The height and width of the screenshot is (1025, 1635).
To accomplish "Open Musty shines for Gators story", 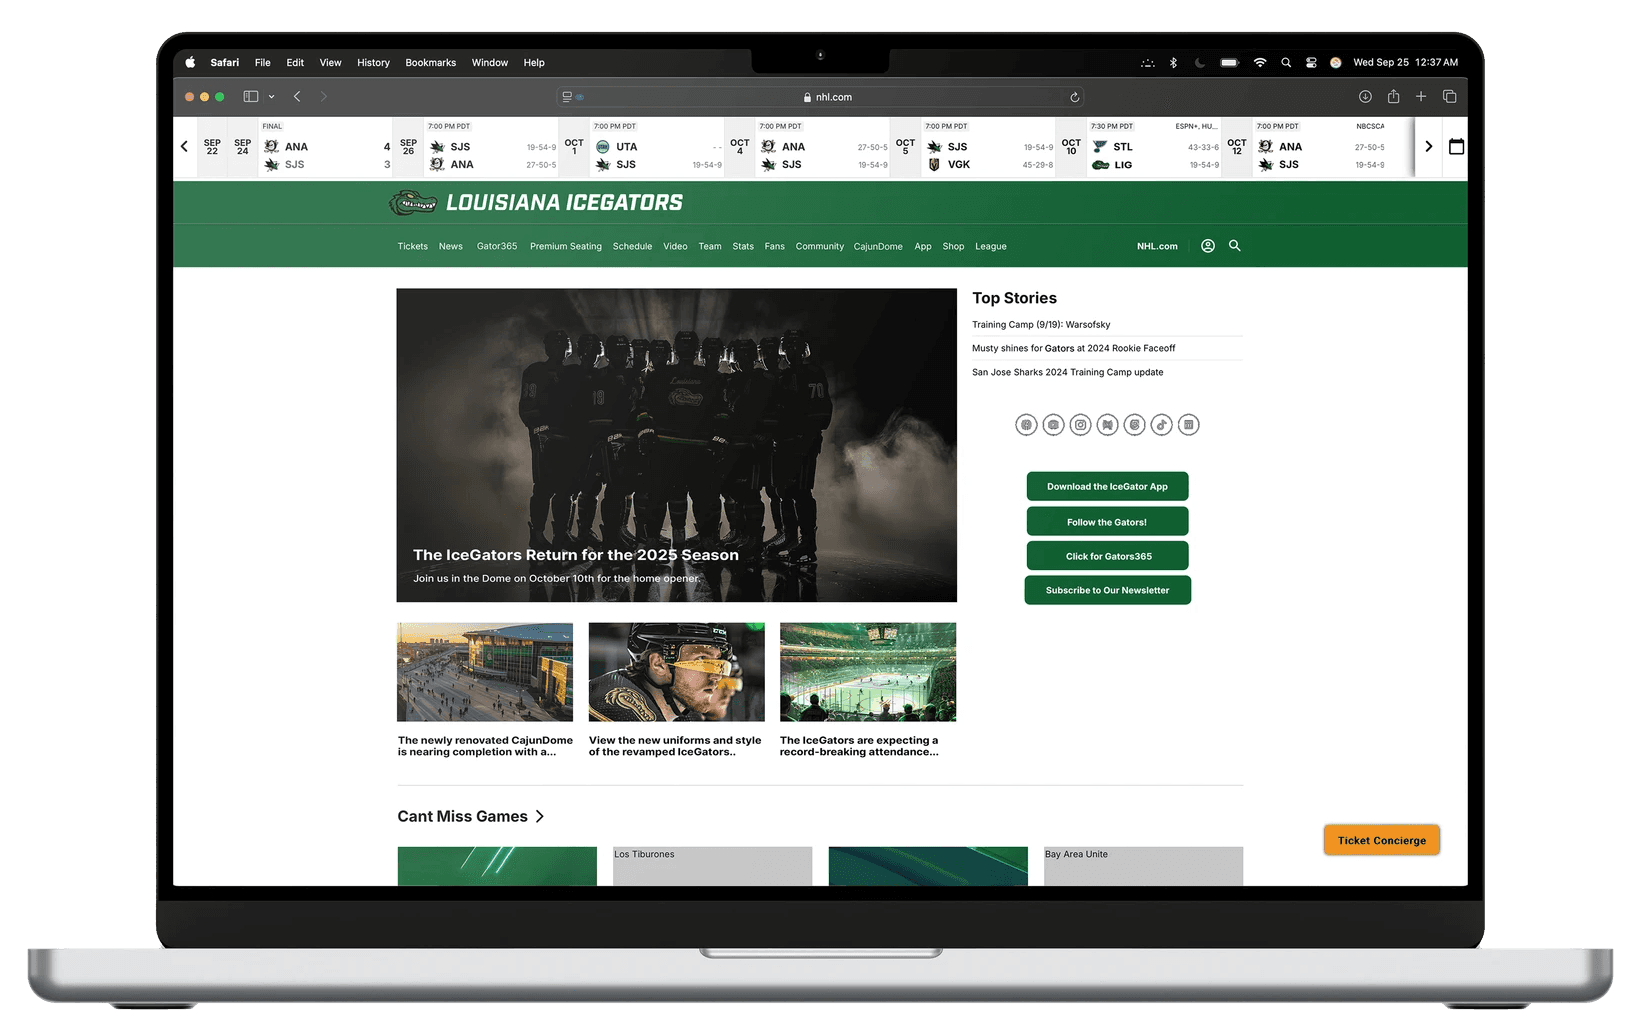I will (1073, 349).
